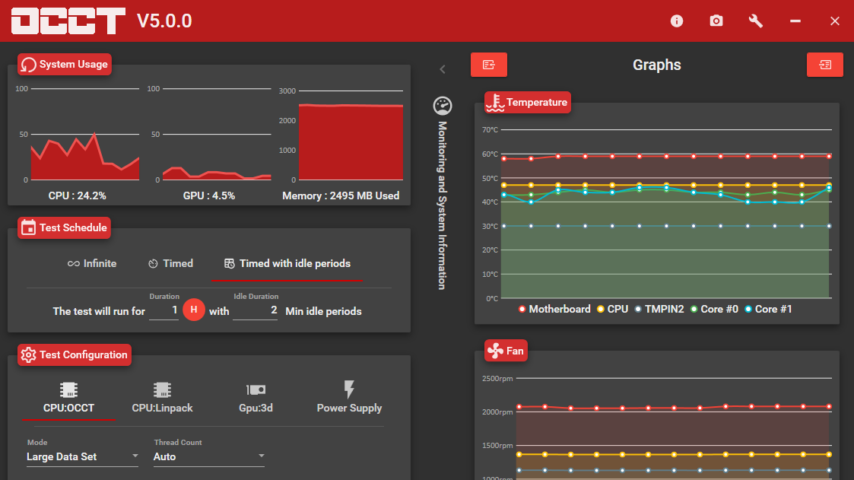
Task: Click the Fan graph header badge
Action: pos(505,351)
